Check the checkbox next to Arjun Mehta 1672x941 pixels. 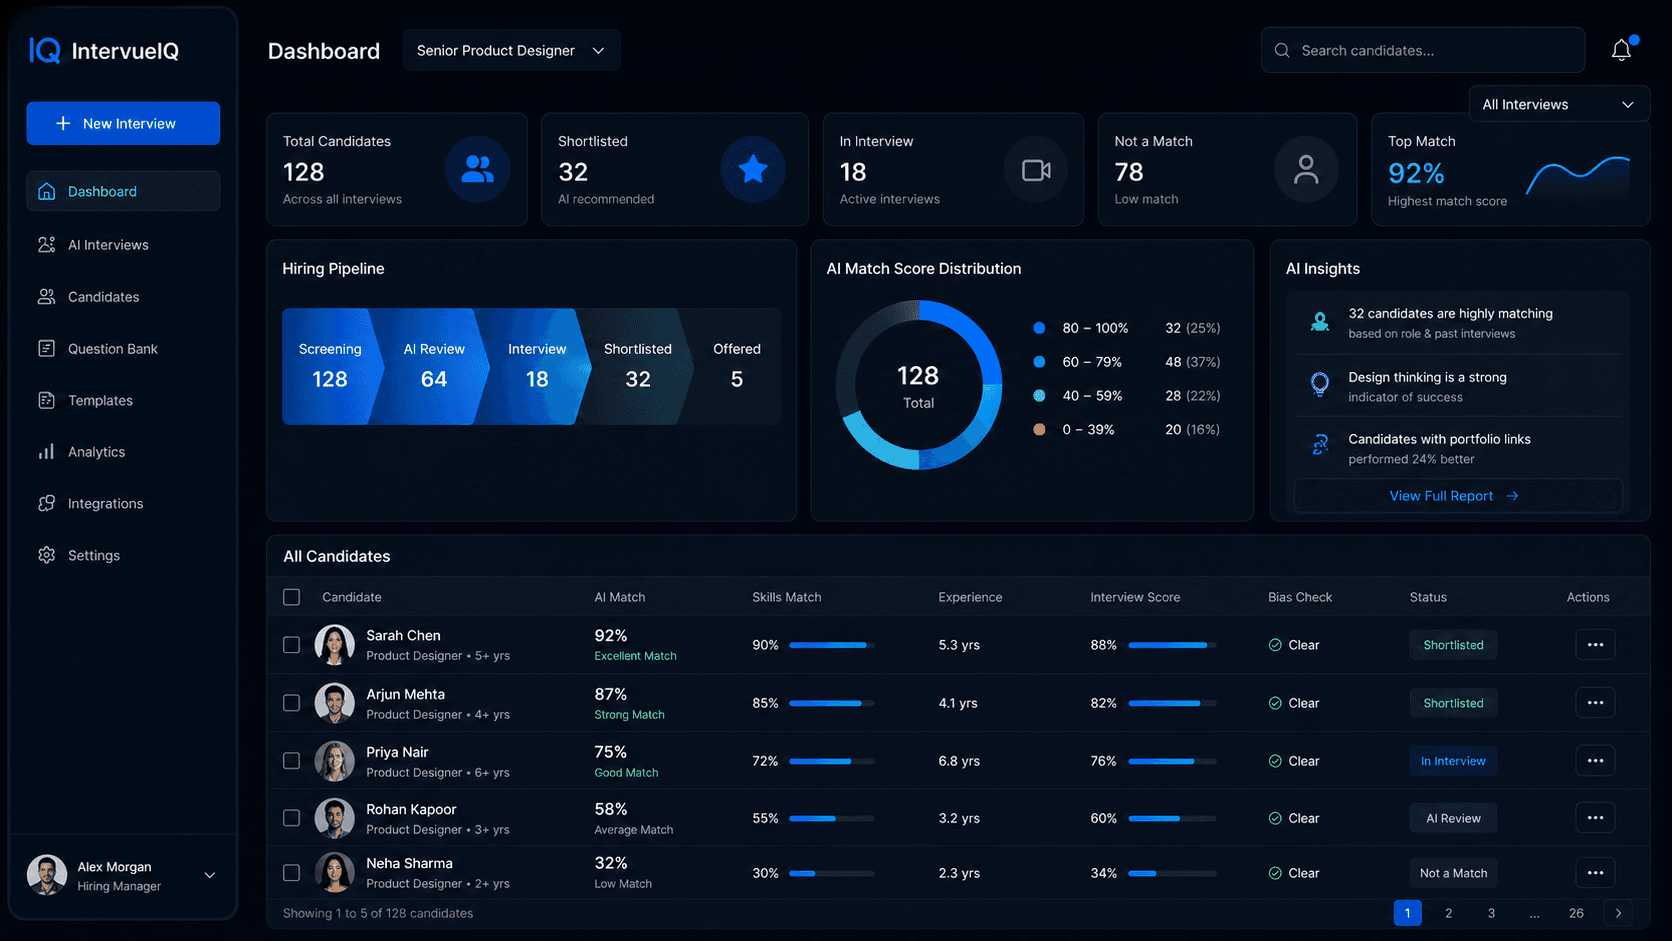coord(291,702)
